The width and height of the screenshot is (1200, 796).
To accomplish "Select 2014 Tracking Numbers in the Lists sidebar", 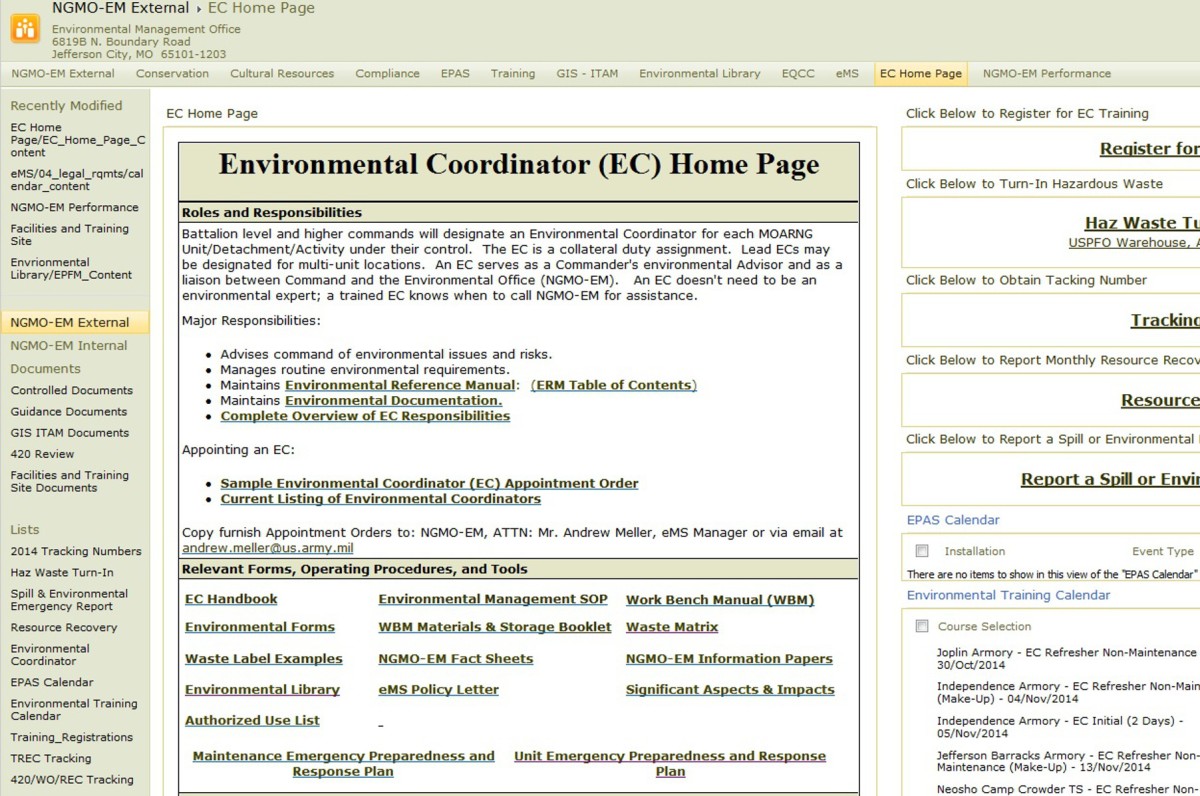I will (x=74, y=551).
